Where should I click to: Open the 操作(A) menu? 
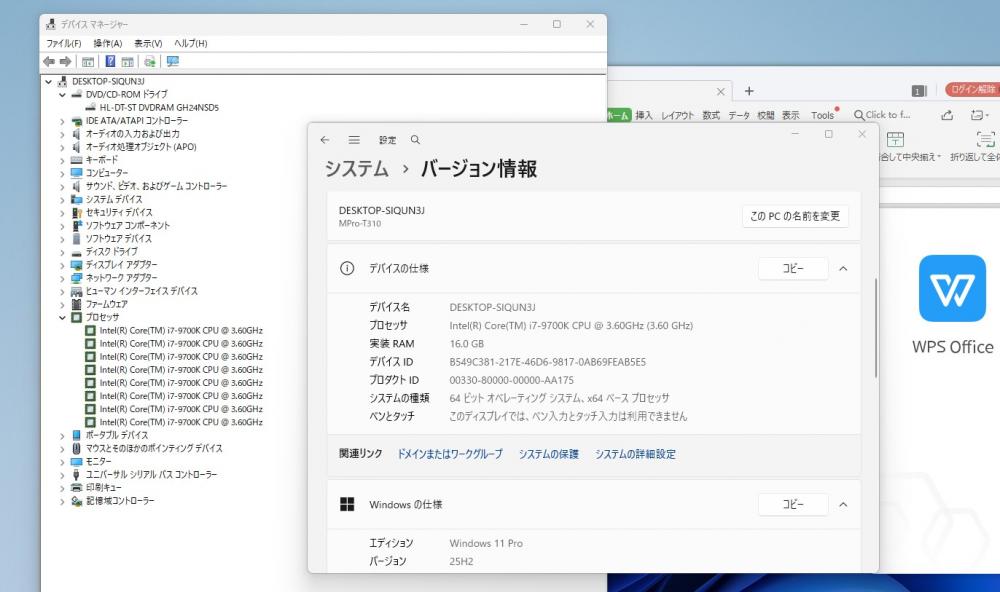click(108, 43)
